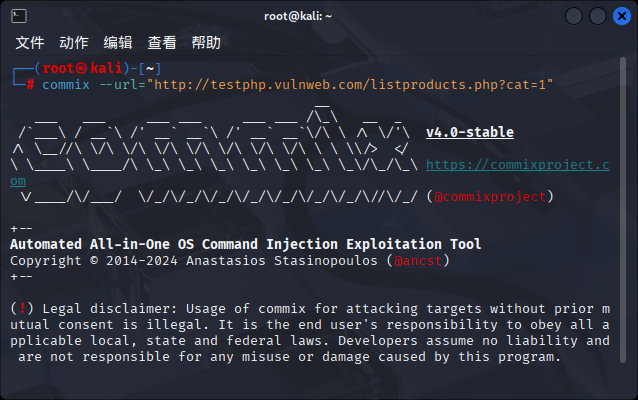
Task: Open the 动作 menu
Action: (x=74, y=43)
